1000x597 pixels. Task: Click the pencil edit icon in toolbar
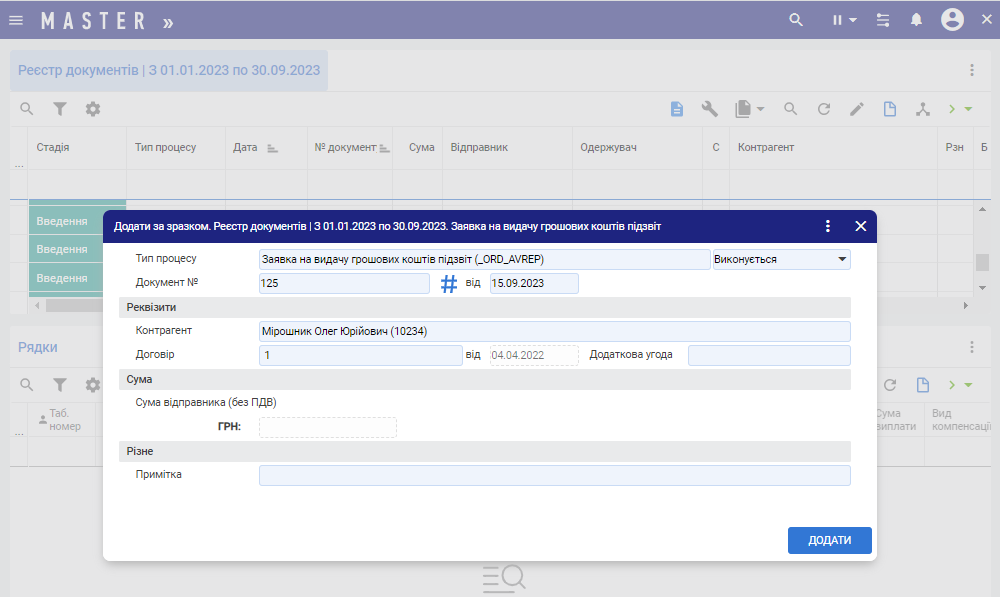pyautogui.click(x=857, y=109)
